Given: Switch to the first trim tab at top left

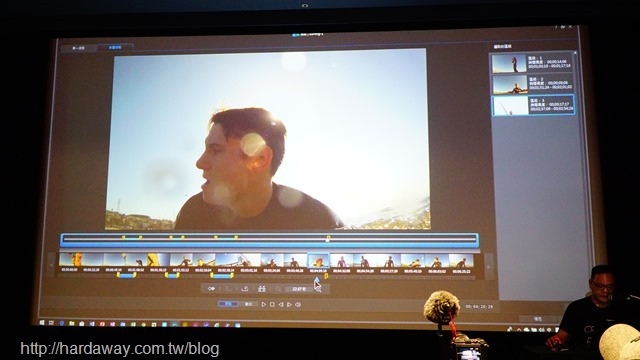Looking at the screenshot, I should (78, 48).
